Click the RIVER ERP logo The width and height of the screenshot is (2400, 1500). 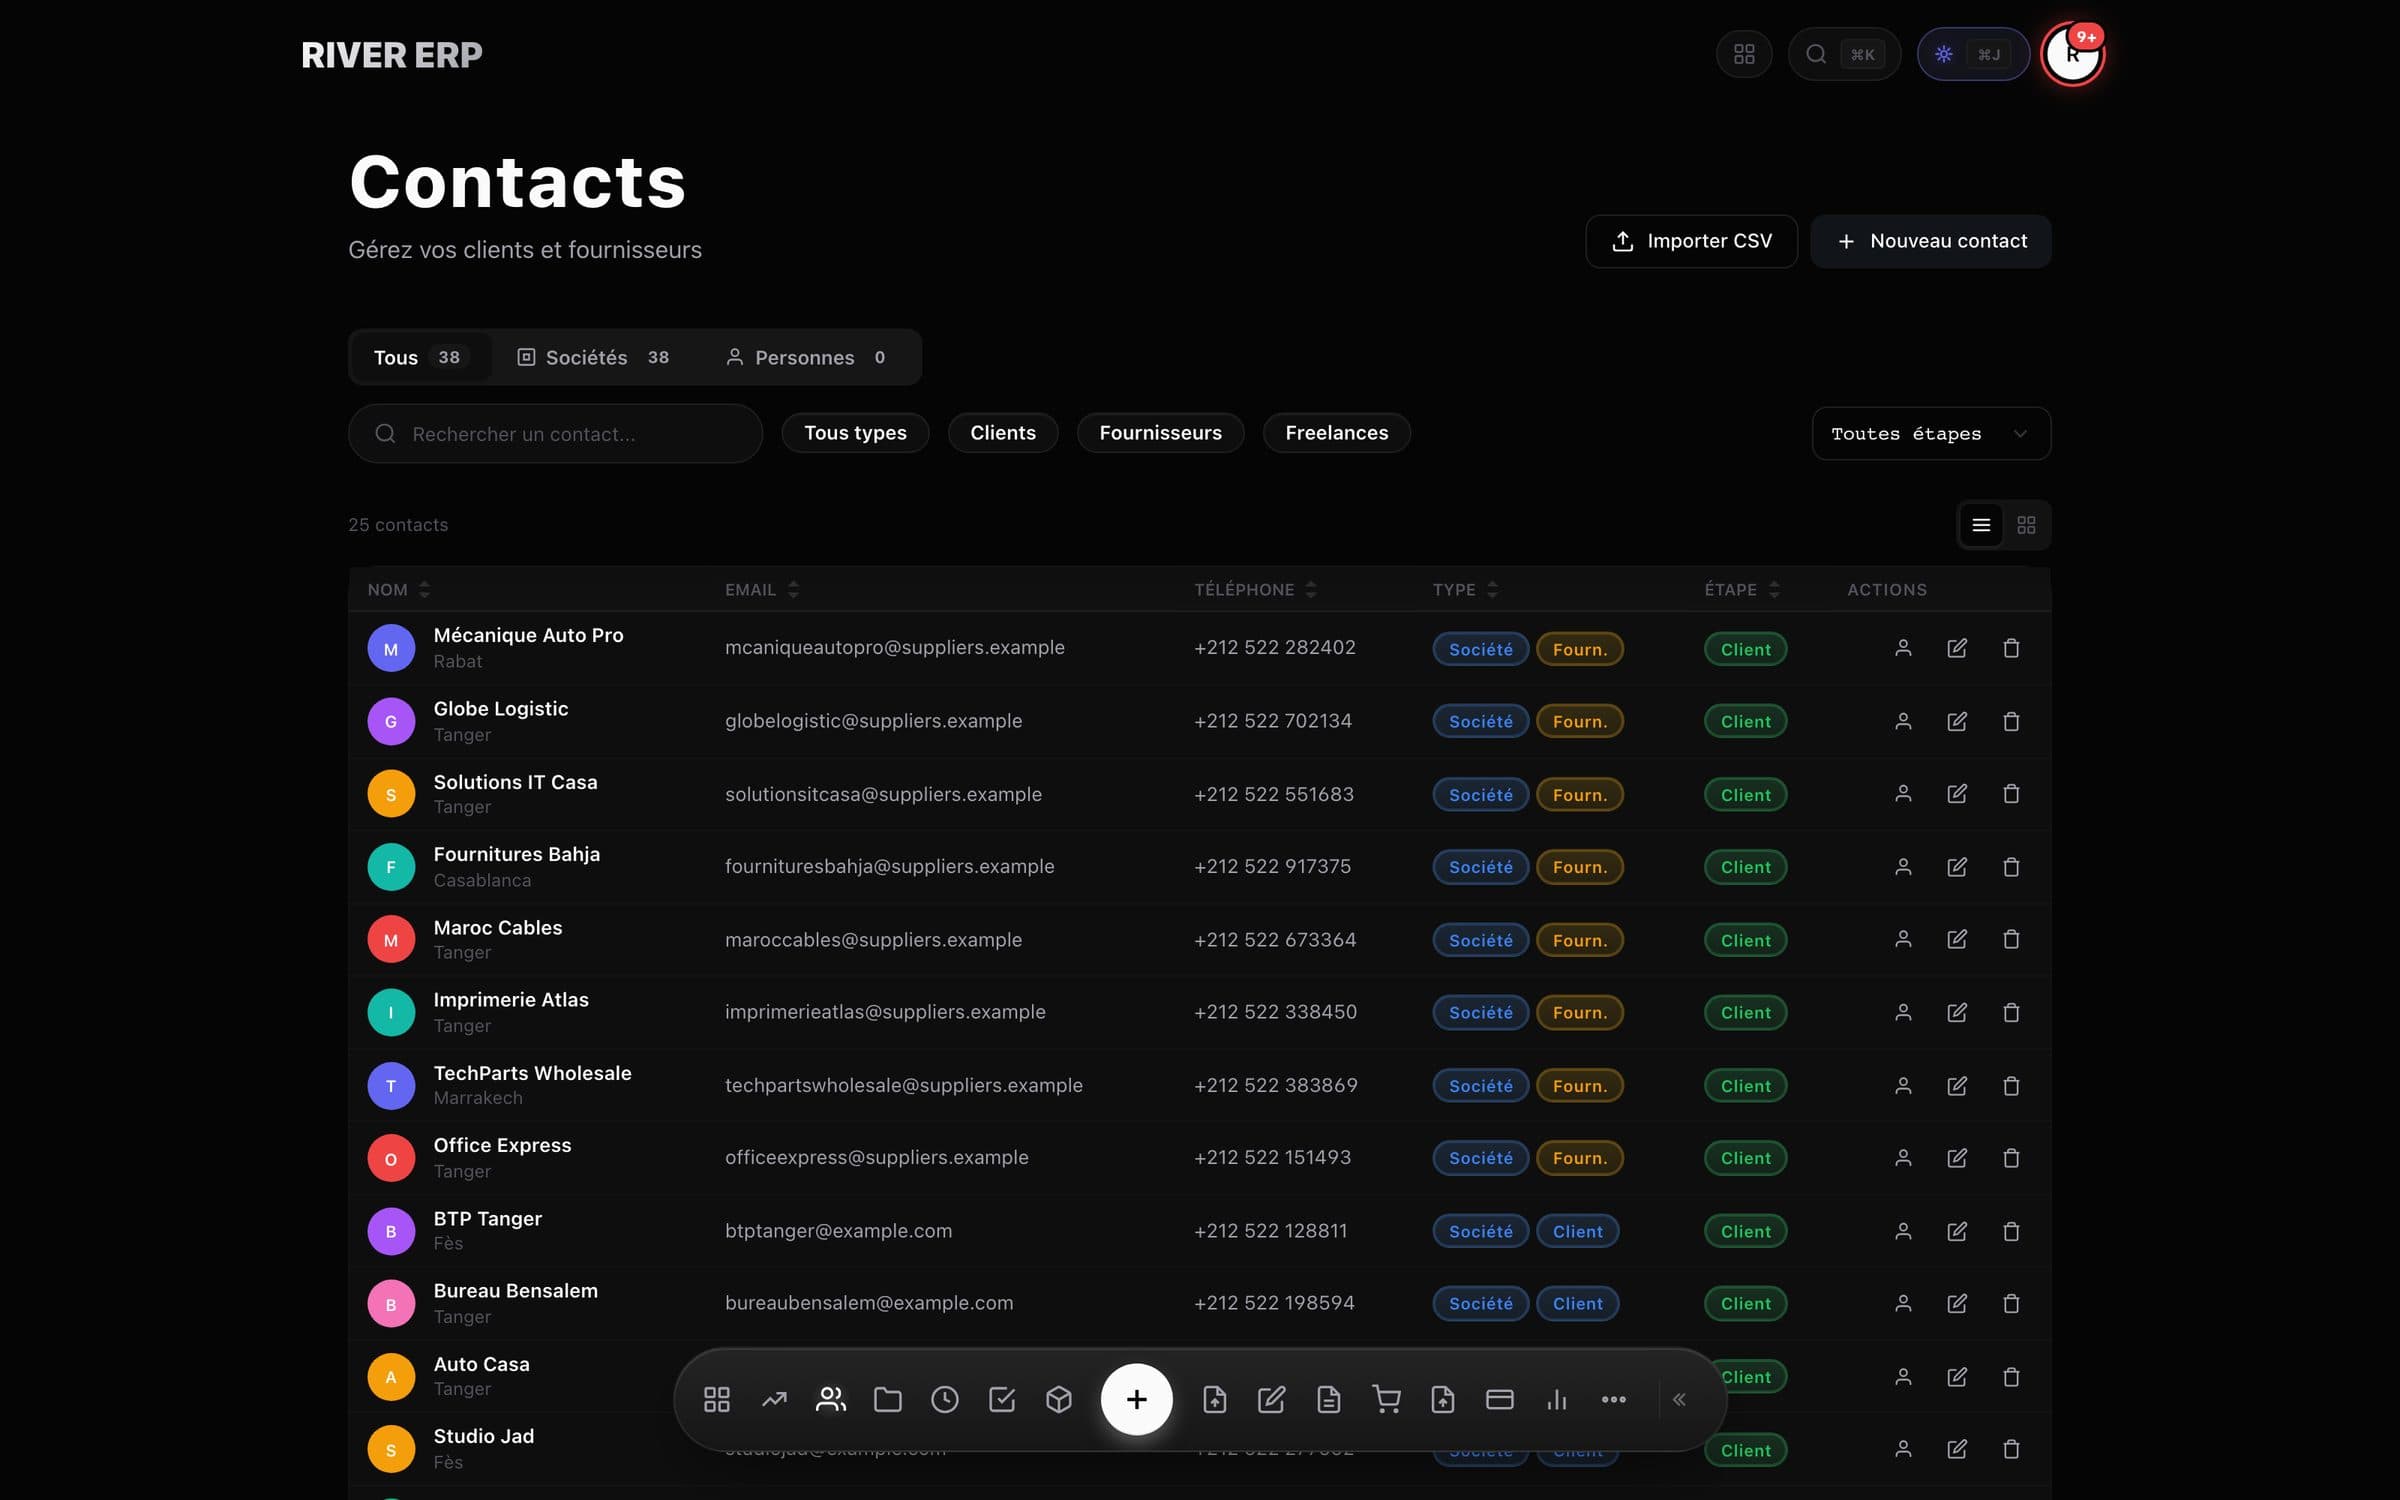(392, 55)
